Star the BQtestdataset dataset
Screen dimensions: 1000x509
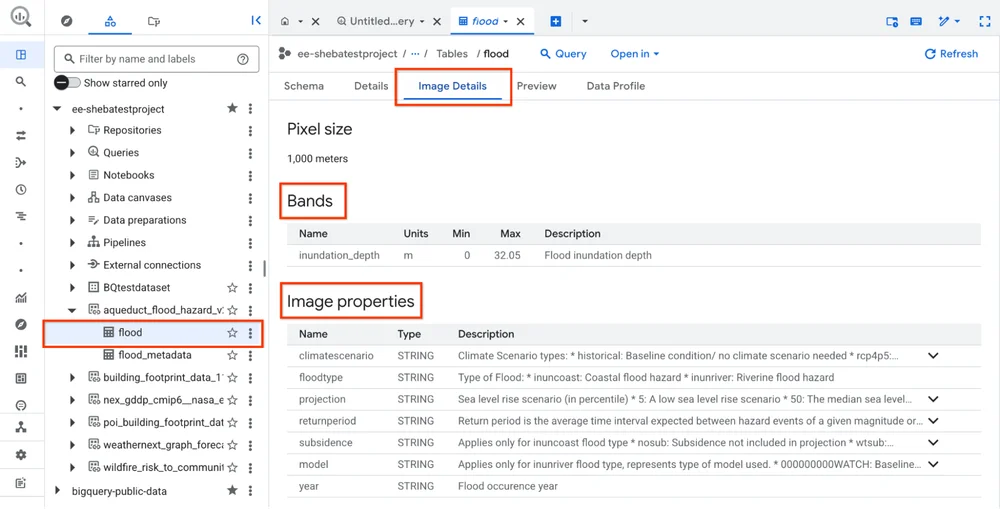pyautogui.click(x=232, y=288)
